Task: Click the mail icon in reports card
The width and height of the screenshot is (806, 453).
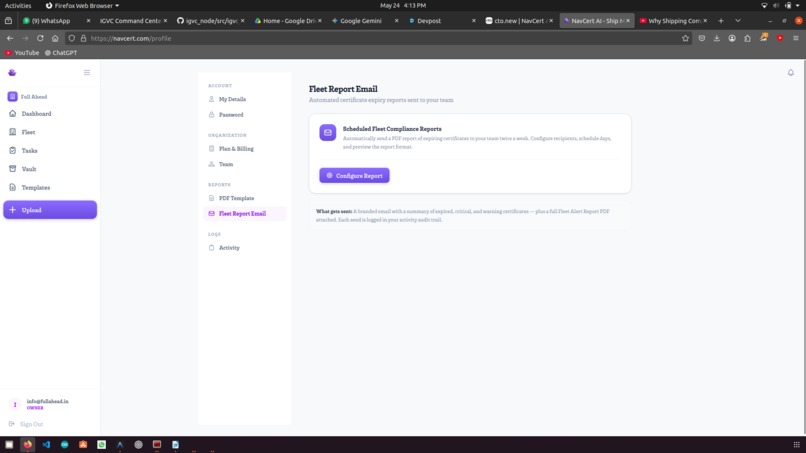Action: tap(327, 133)
